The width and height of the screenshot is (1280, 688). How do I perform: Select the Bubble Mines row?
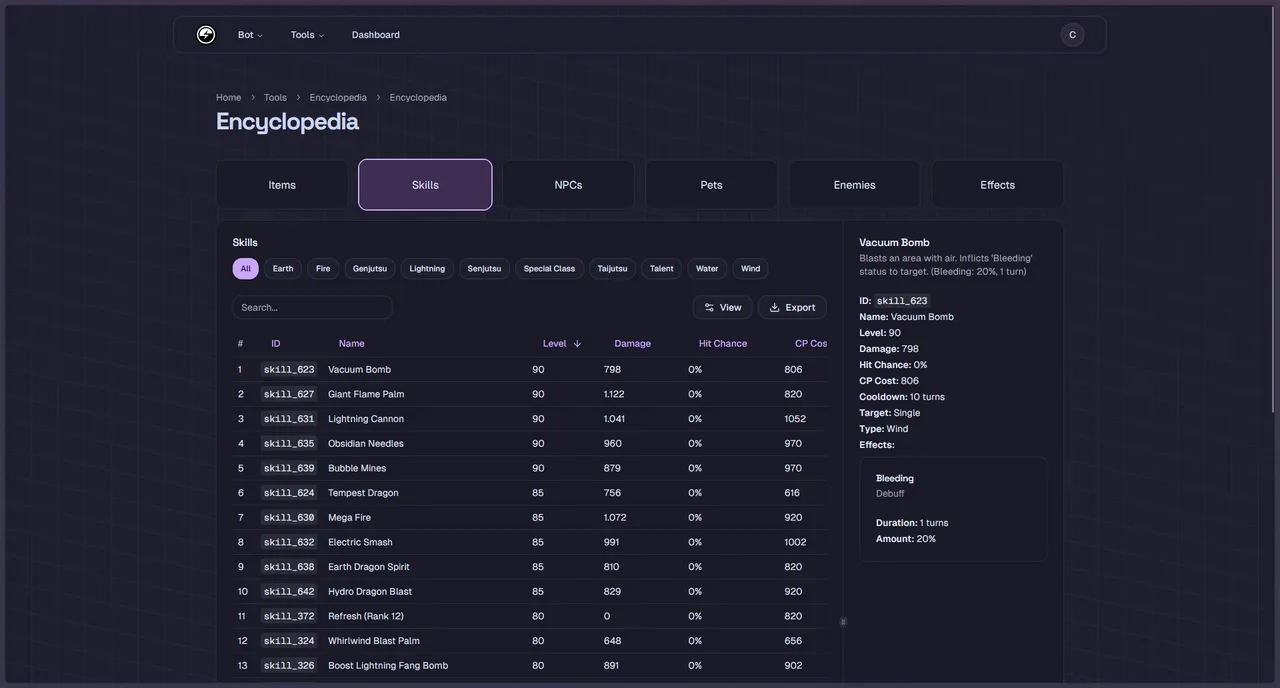coord(530,468)
